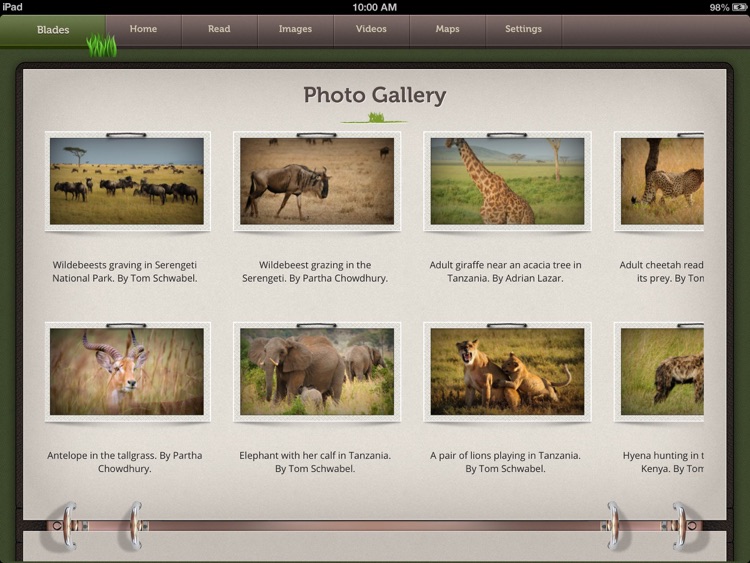
Task: View the giraffe near acacia tree photo
Action: pyautogui.click(x=507, y=181)
